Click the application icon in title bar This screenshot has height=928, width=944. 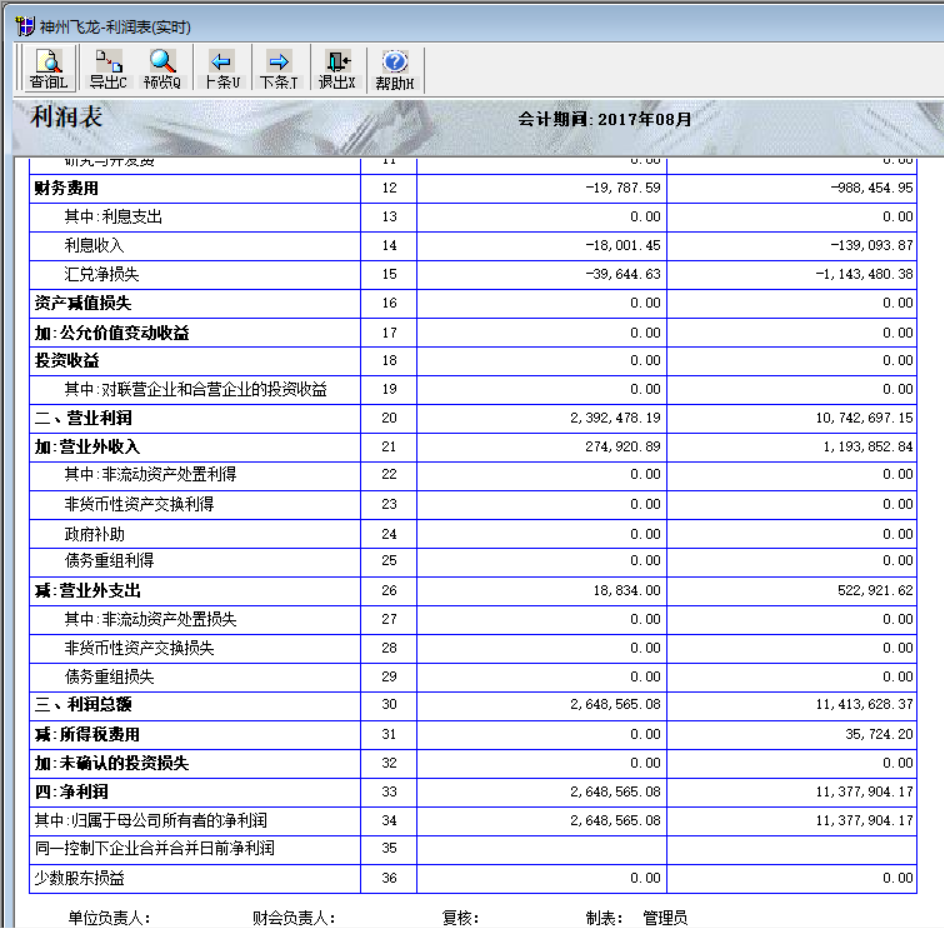pyautogui.click(x=25, y=26)
